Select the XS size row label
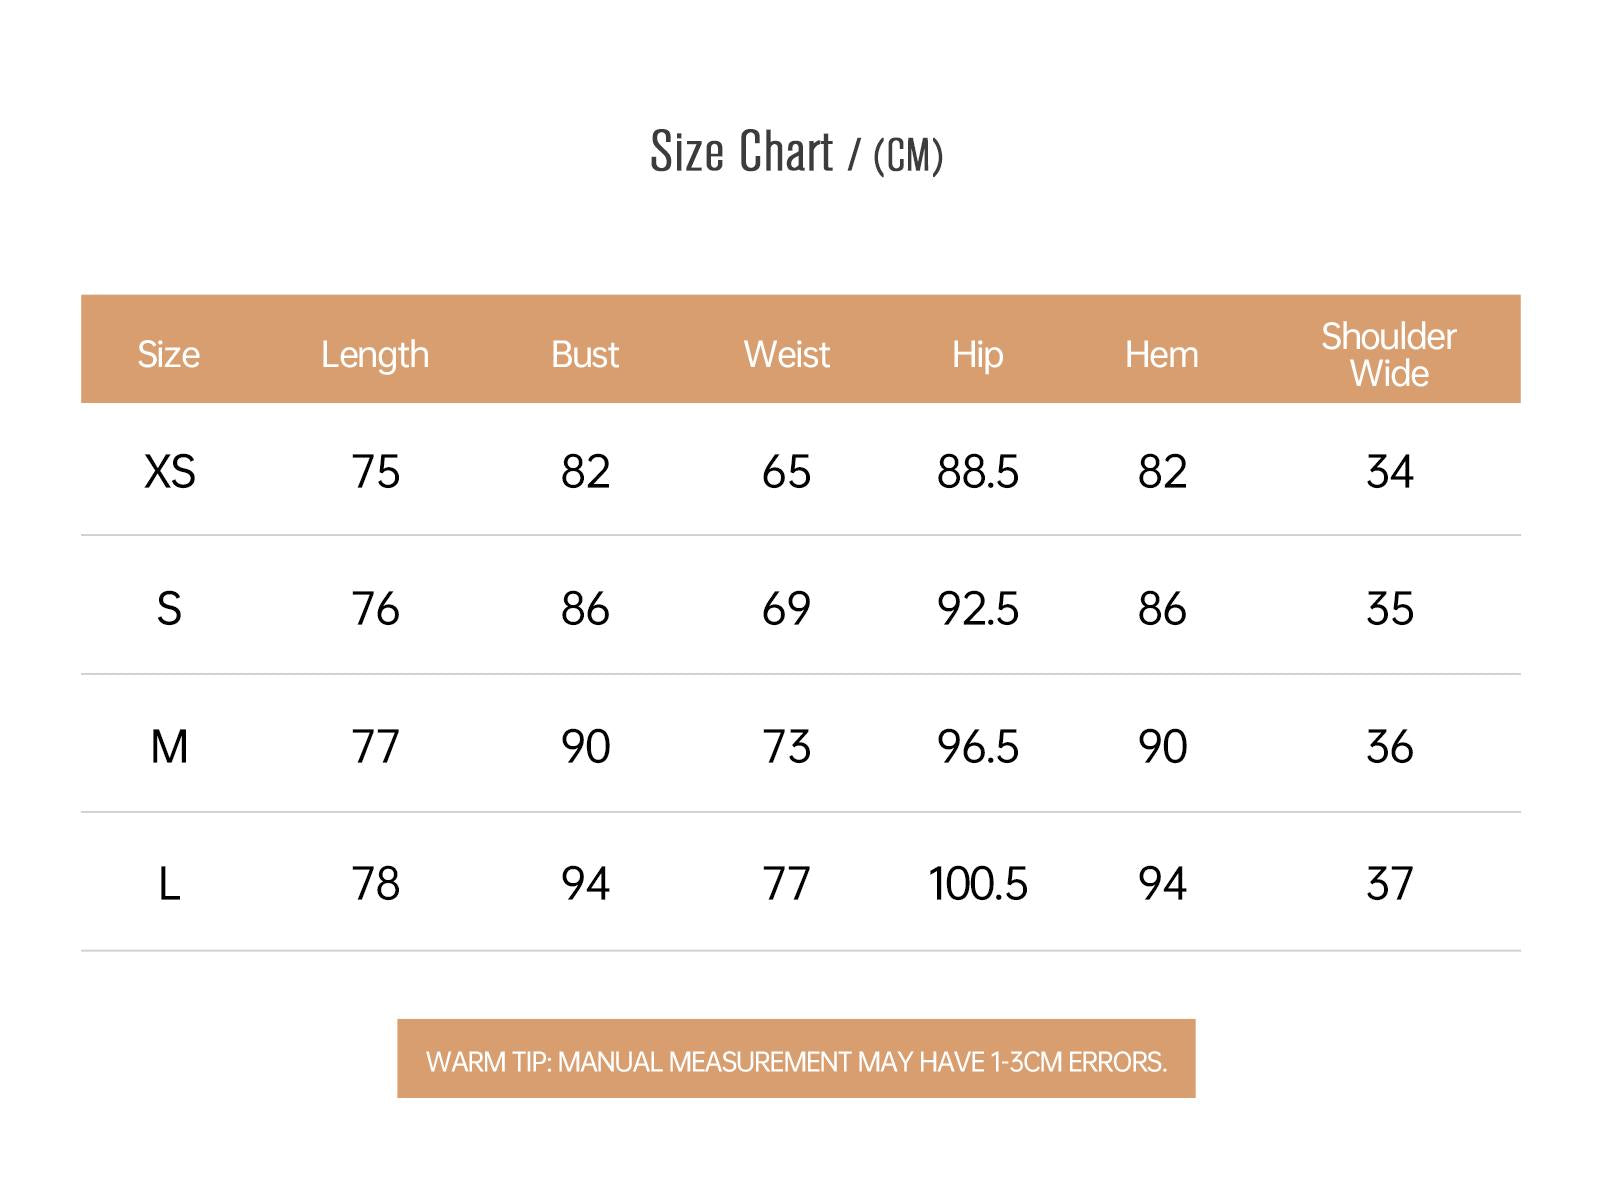Image resolution: width=1600 pixels, height=1200 pixels. point(170,472)
